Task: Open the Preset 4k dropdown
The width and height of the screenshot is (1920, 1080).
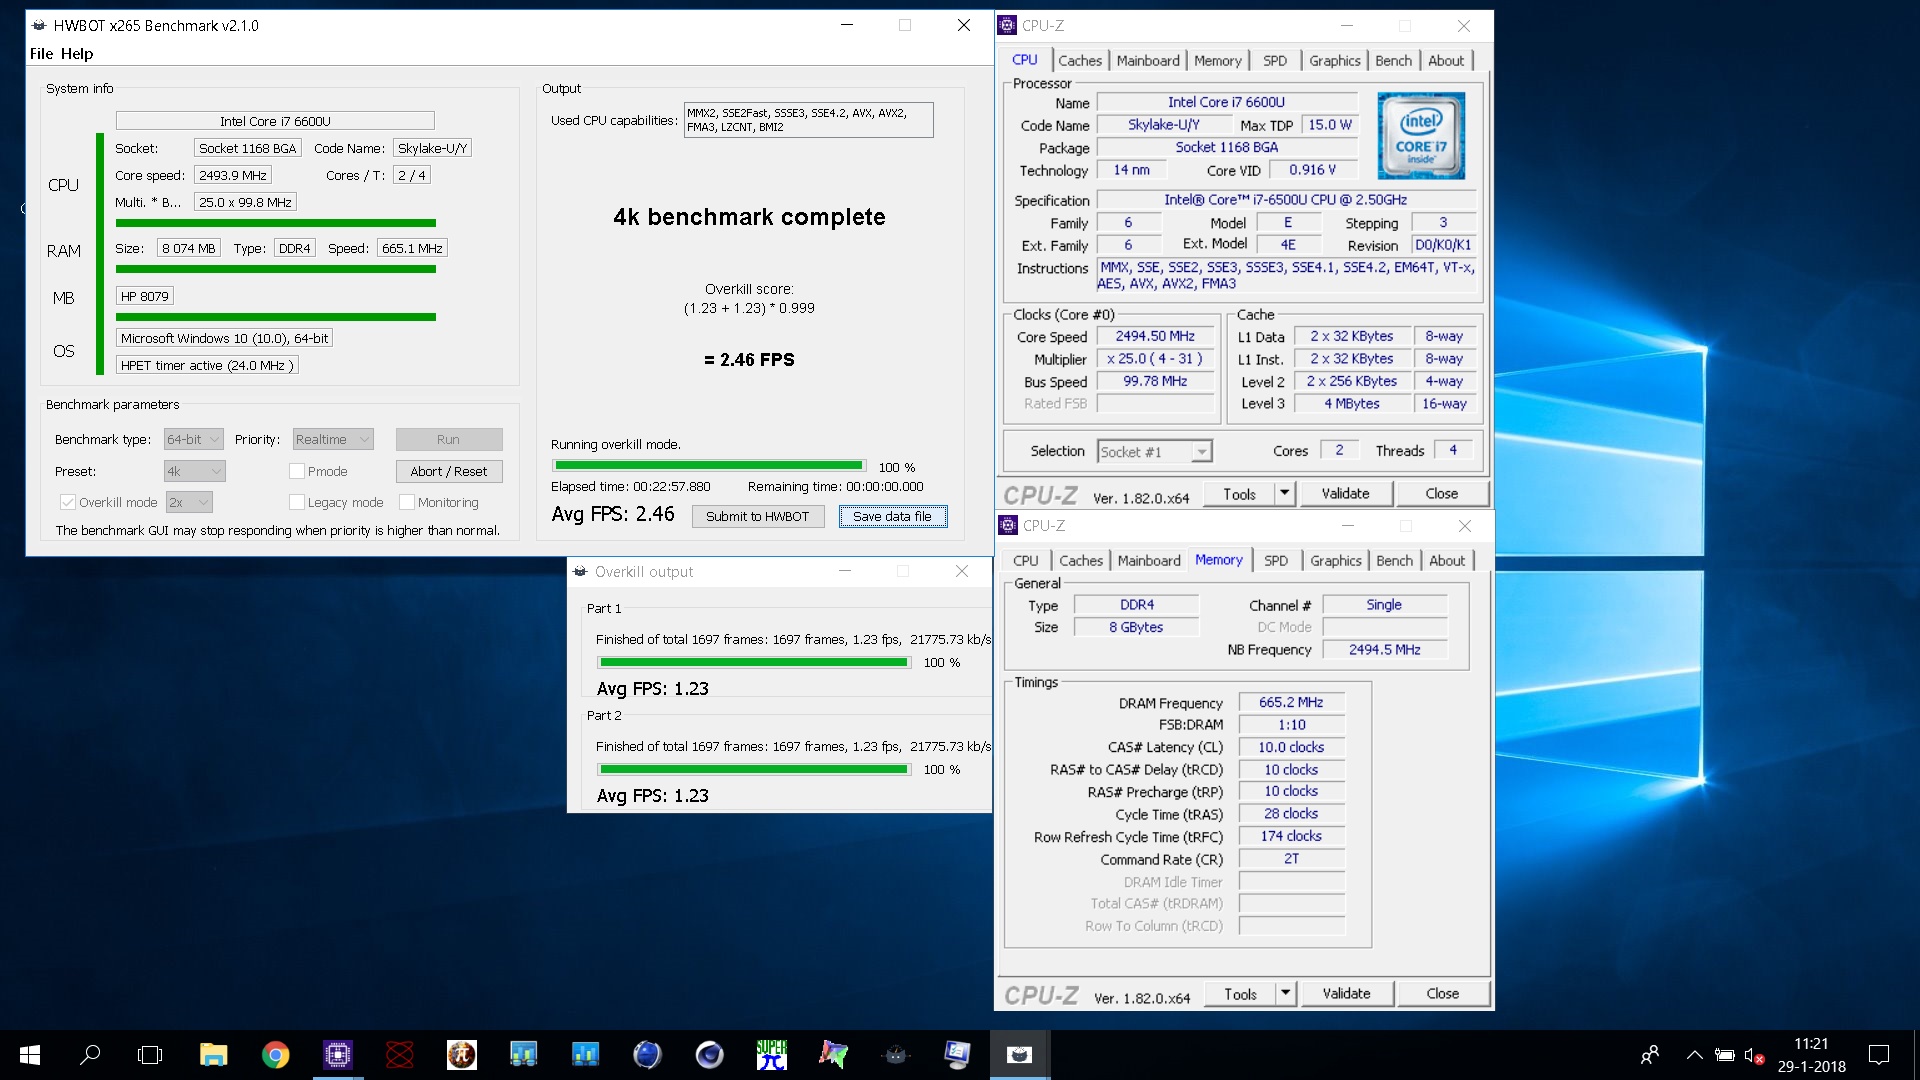Action: [195, 471]
